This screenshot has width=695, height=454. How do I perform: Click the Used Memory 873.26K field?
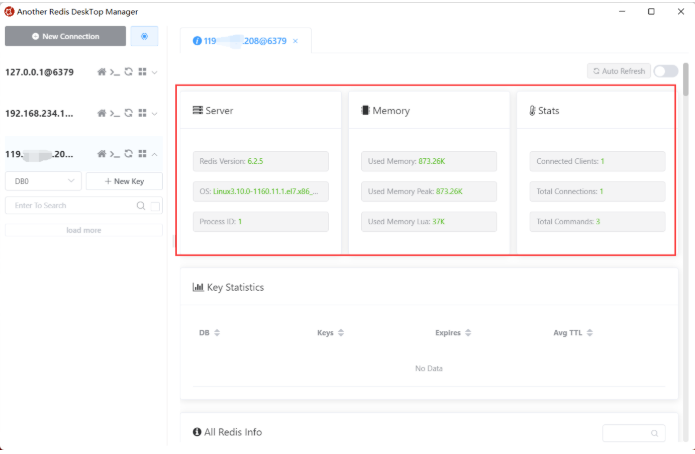429,161
